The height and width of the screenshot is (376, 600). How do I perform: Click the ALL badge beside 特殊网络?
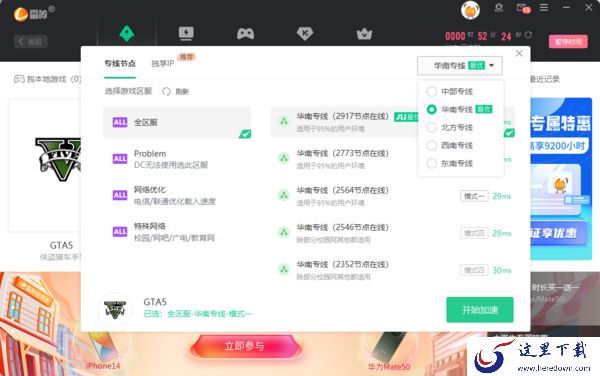pos(120,231)
